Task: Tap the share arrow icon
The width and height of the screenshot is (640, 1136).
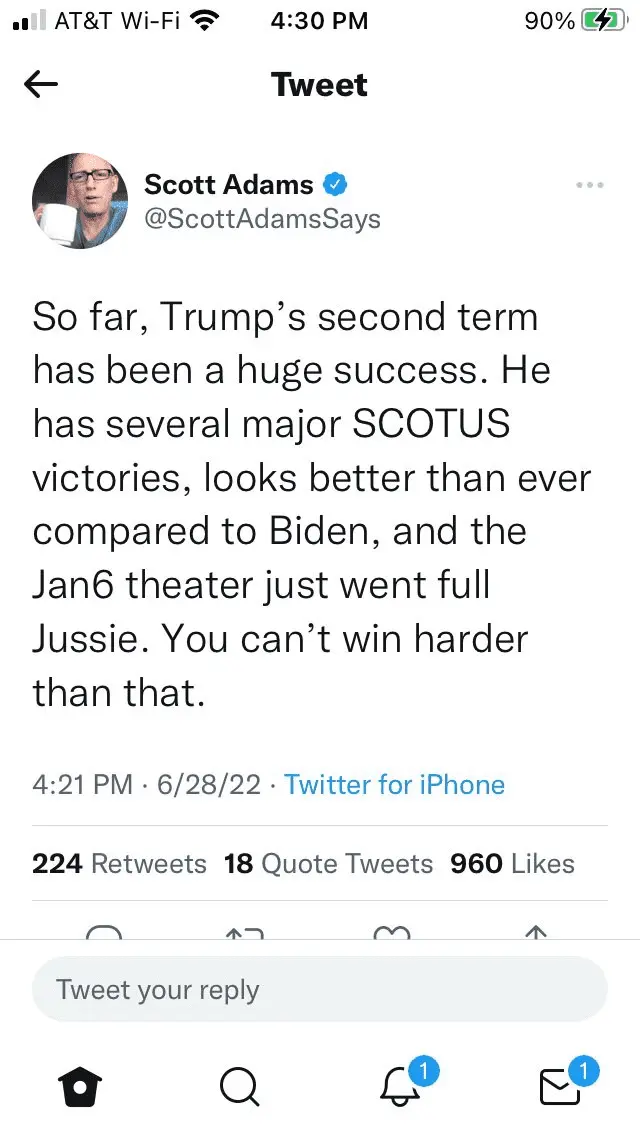Action: (x=535, y=933)
